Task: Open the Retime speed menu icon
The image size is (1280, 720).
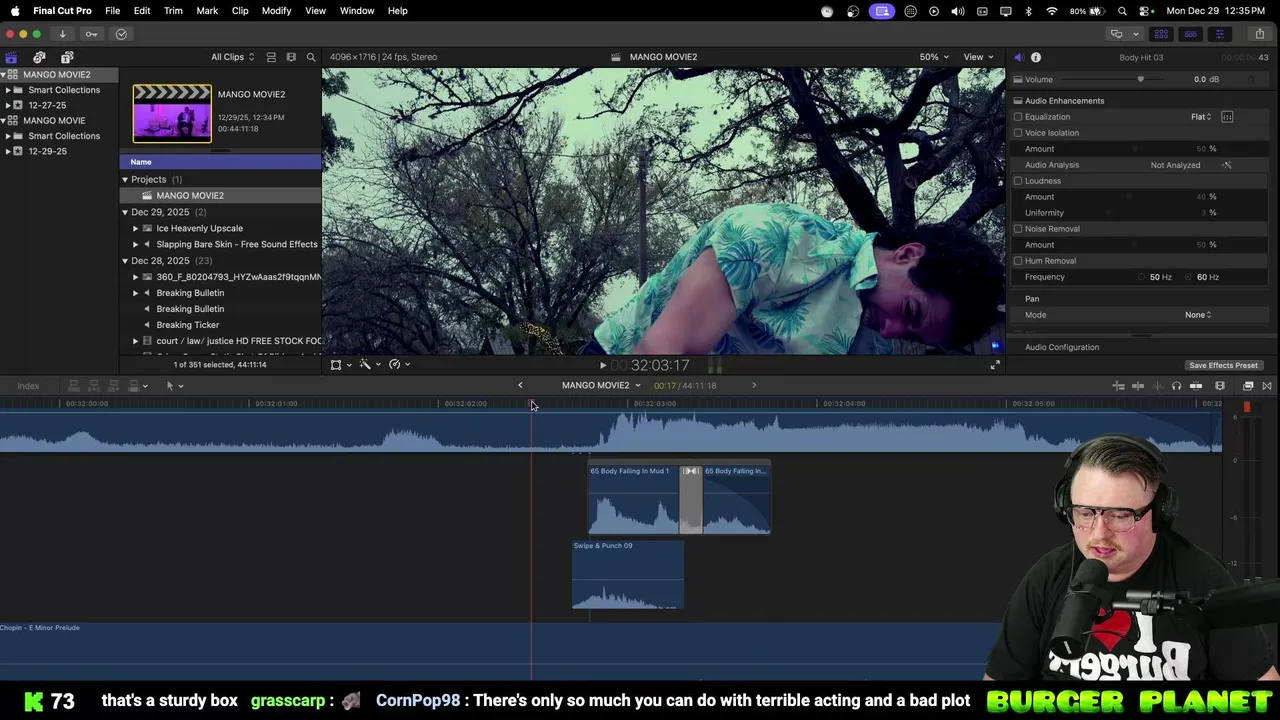Action: click(x=399, y=365)
